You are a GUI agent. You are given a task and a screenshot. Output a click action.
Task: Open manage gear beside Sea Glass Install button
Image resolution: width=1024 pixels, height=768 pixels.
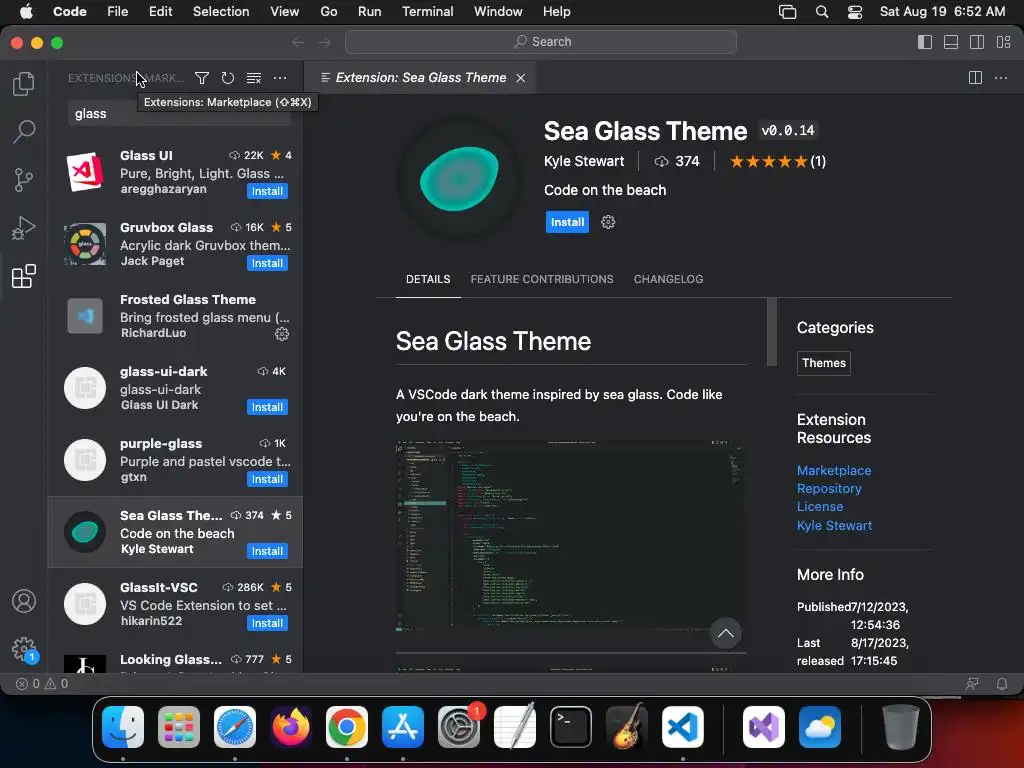(x=608, y=222)
